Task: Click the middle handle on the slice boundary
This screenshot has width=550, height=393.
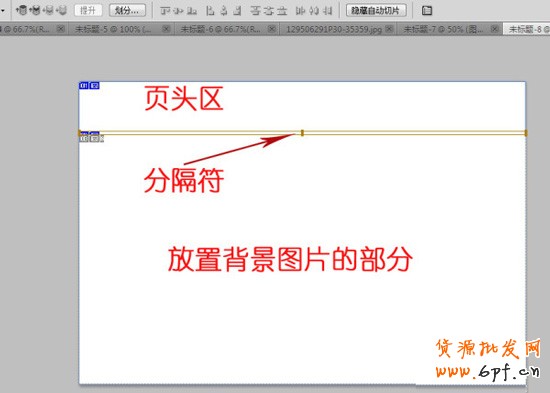Action: click(x=302, y=133)
